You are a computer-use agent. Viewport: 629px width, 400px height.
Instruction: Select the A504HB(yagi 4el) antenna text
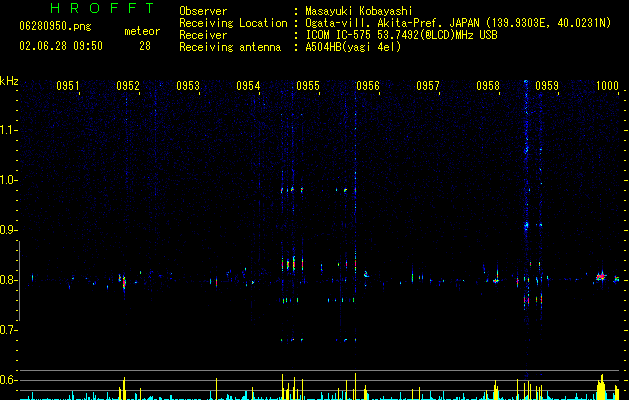click(x=353, y=47)
